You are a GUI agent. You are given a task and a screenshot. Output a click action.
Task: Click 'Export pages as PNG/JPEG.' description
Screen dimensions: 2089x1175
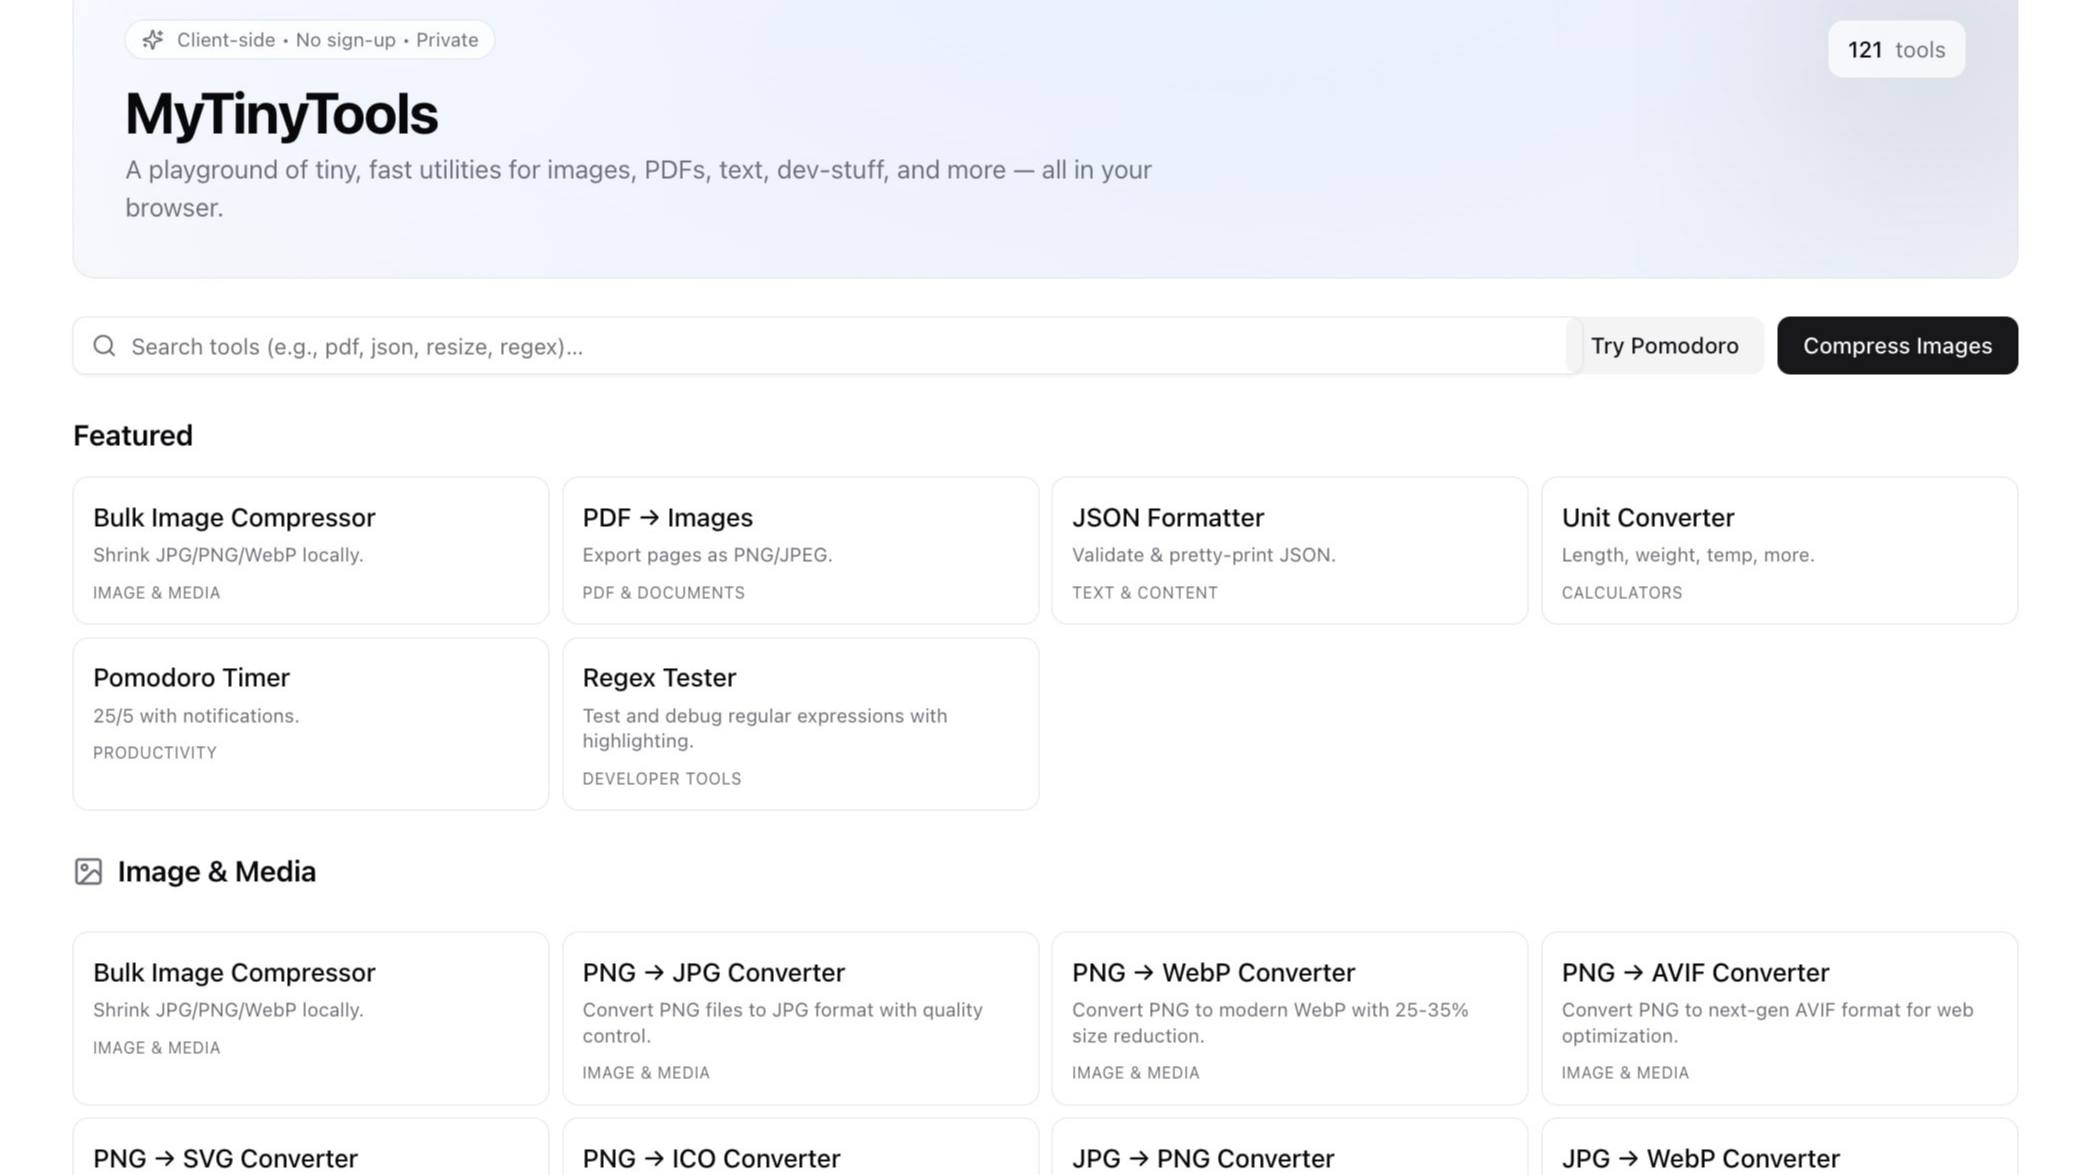(x=707, y=555)
